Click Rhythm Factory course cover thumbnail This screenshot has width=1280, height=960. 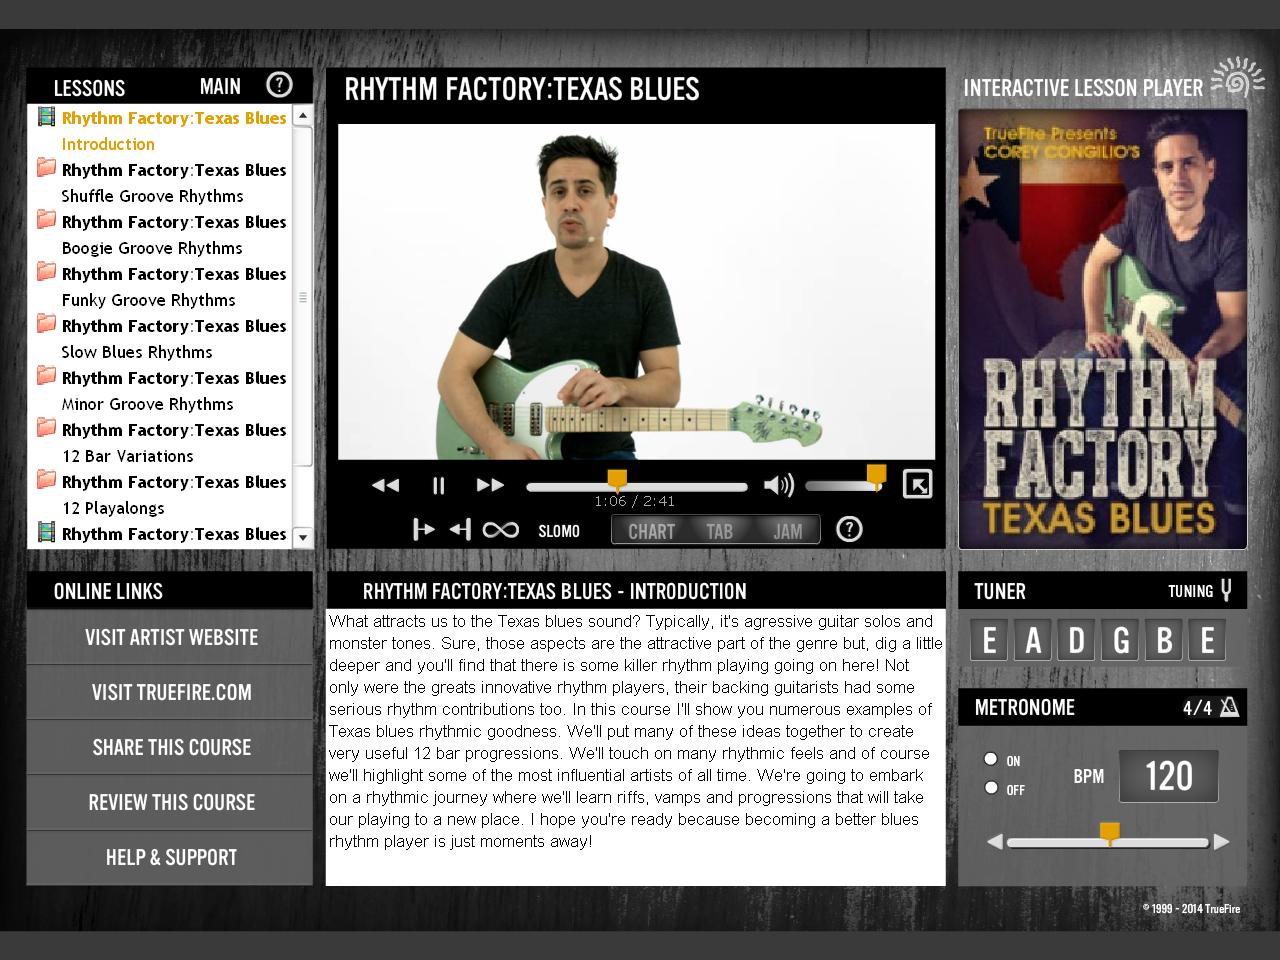pos(1102,329)
